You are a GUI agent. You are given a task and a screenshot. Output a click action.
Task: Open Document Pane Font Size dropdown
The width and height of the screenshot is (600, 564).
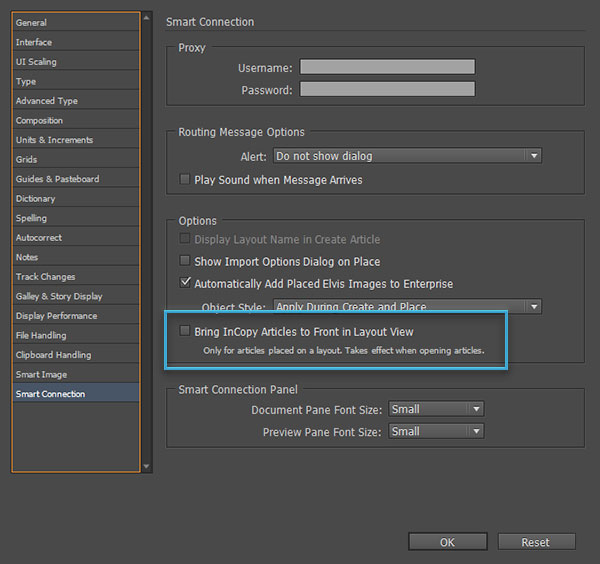(436, 409)
